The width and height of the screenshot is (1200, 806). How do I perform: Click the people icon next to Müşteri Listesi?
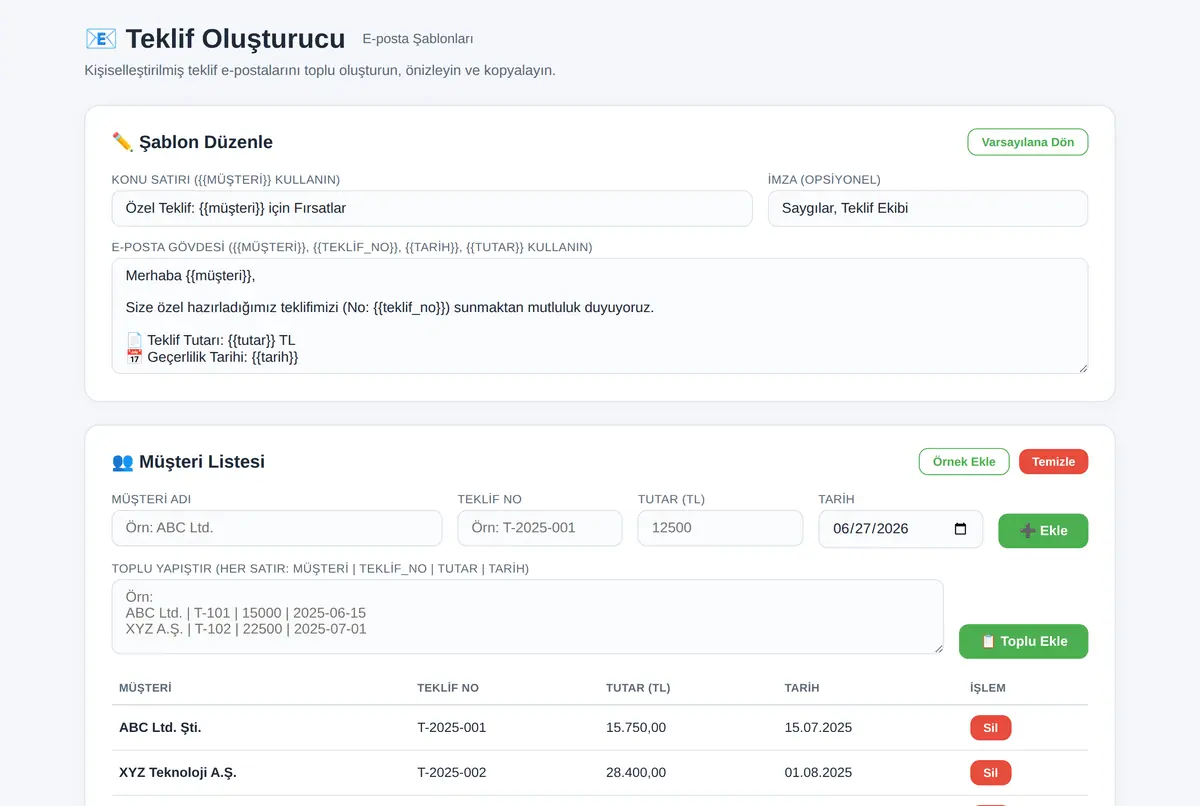[122, 462]
